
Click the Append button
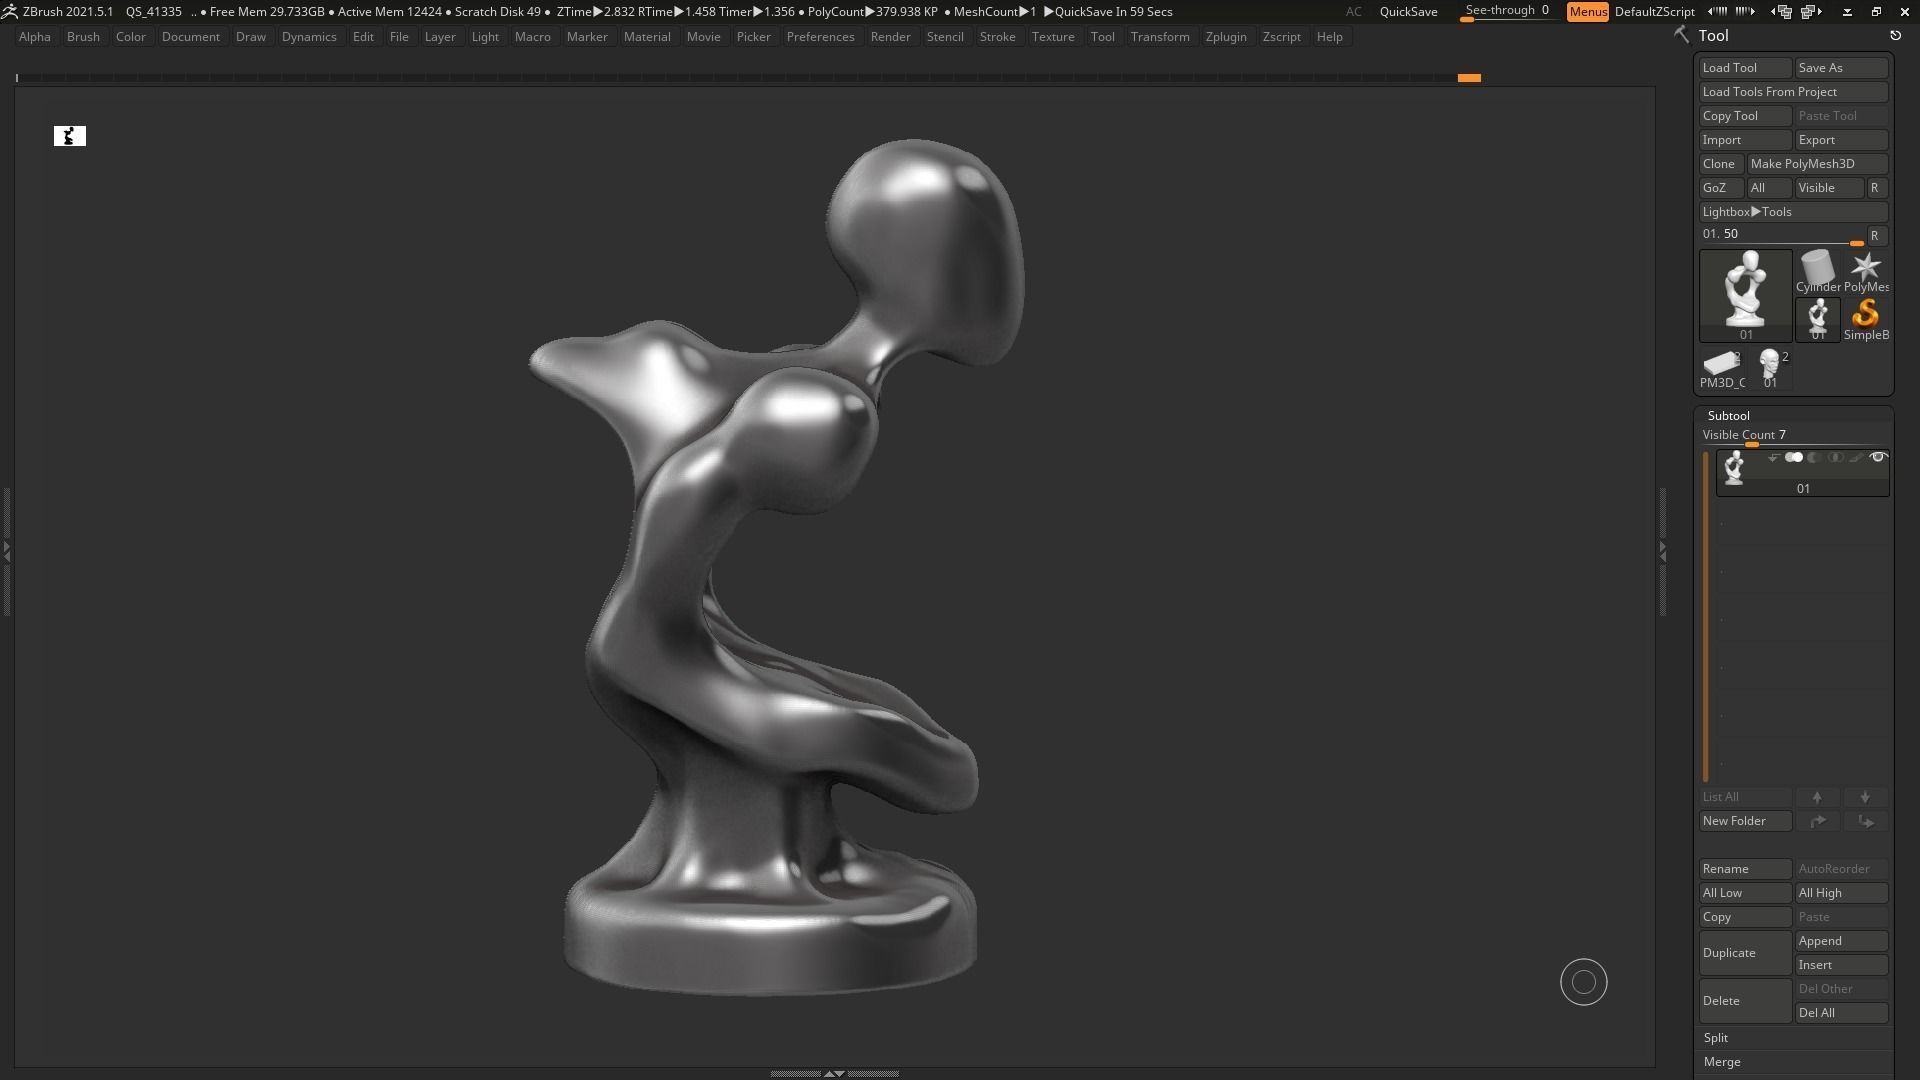pos(1841,941)
